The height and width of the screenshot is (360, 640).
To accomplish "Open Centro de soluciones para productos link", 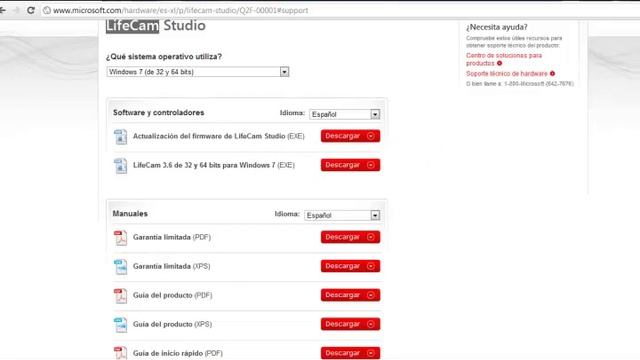I will click(504, 59).
